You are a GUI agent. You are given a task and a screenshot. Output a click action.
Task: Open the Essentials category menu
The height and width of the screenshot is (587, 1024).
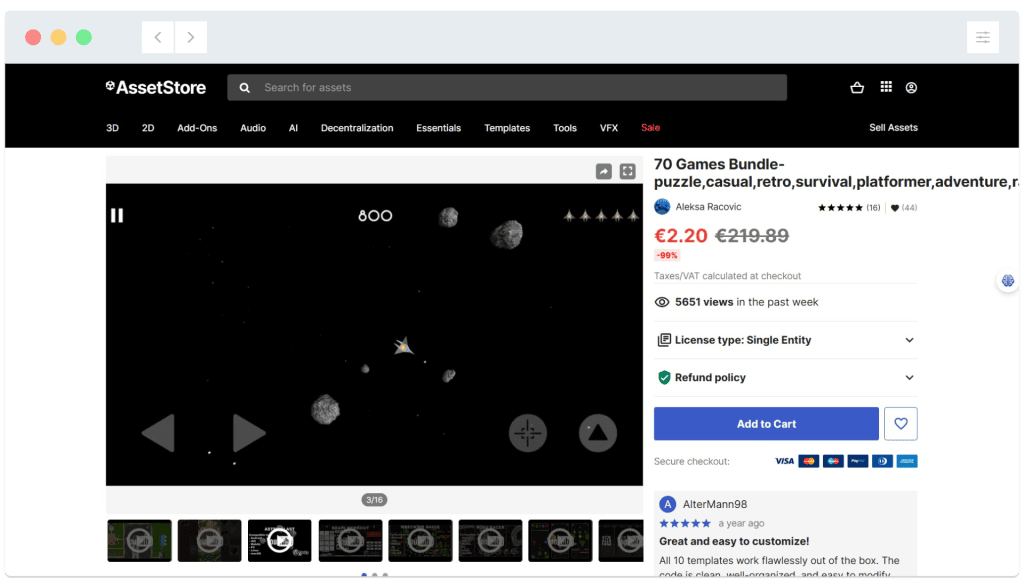[x=438, y=128]
